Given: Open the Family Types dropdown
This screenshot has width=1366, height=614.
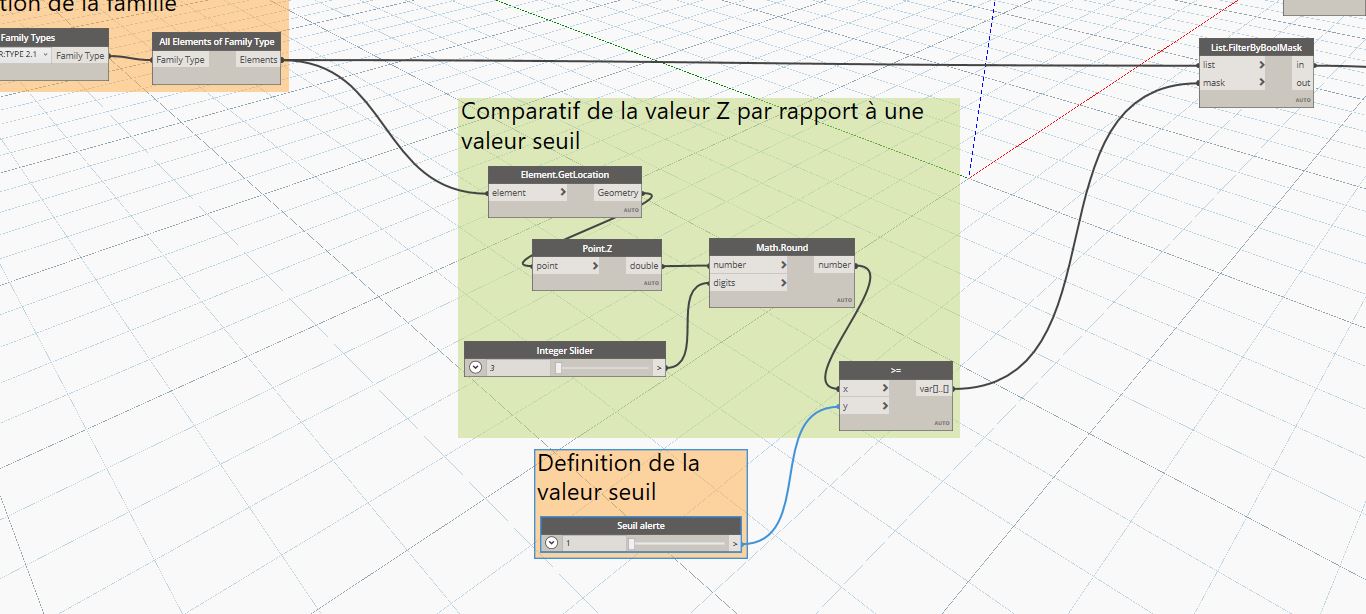Looking at the screenshot, I should [x=45, y=55].
